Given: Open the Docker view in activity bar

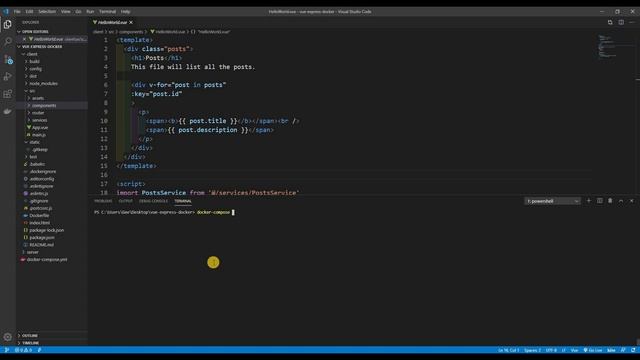Looking at the screenshot, I should [8, 111].
